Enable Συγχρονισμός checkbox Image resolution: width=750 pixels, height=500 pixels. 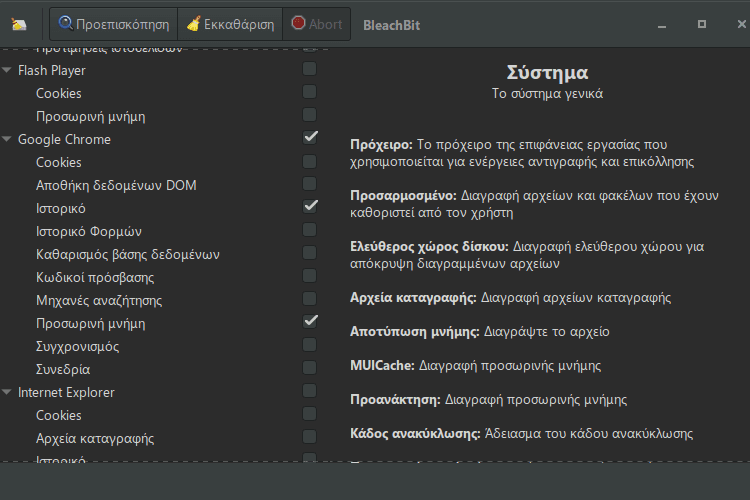point(309,344)
